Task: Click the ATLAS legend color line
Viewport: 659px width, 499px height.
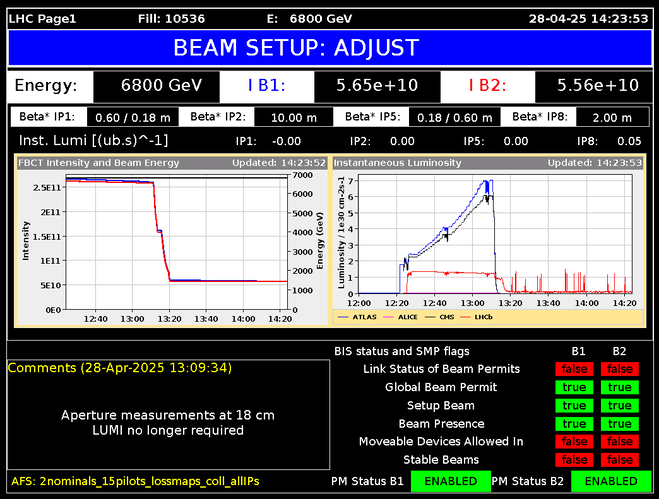Action: [x=343, y=317]
